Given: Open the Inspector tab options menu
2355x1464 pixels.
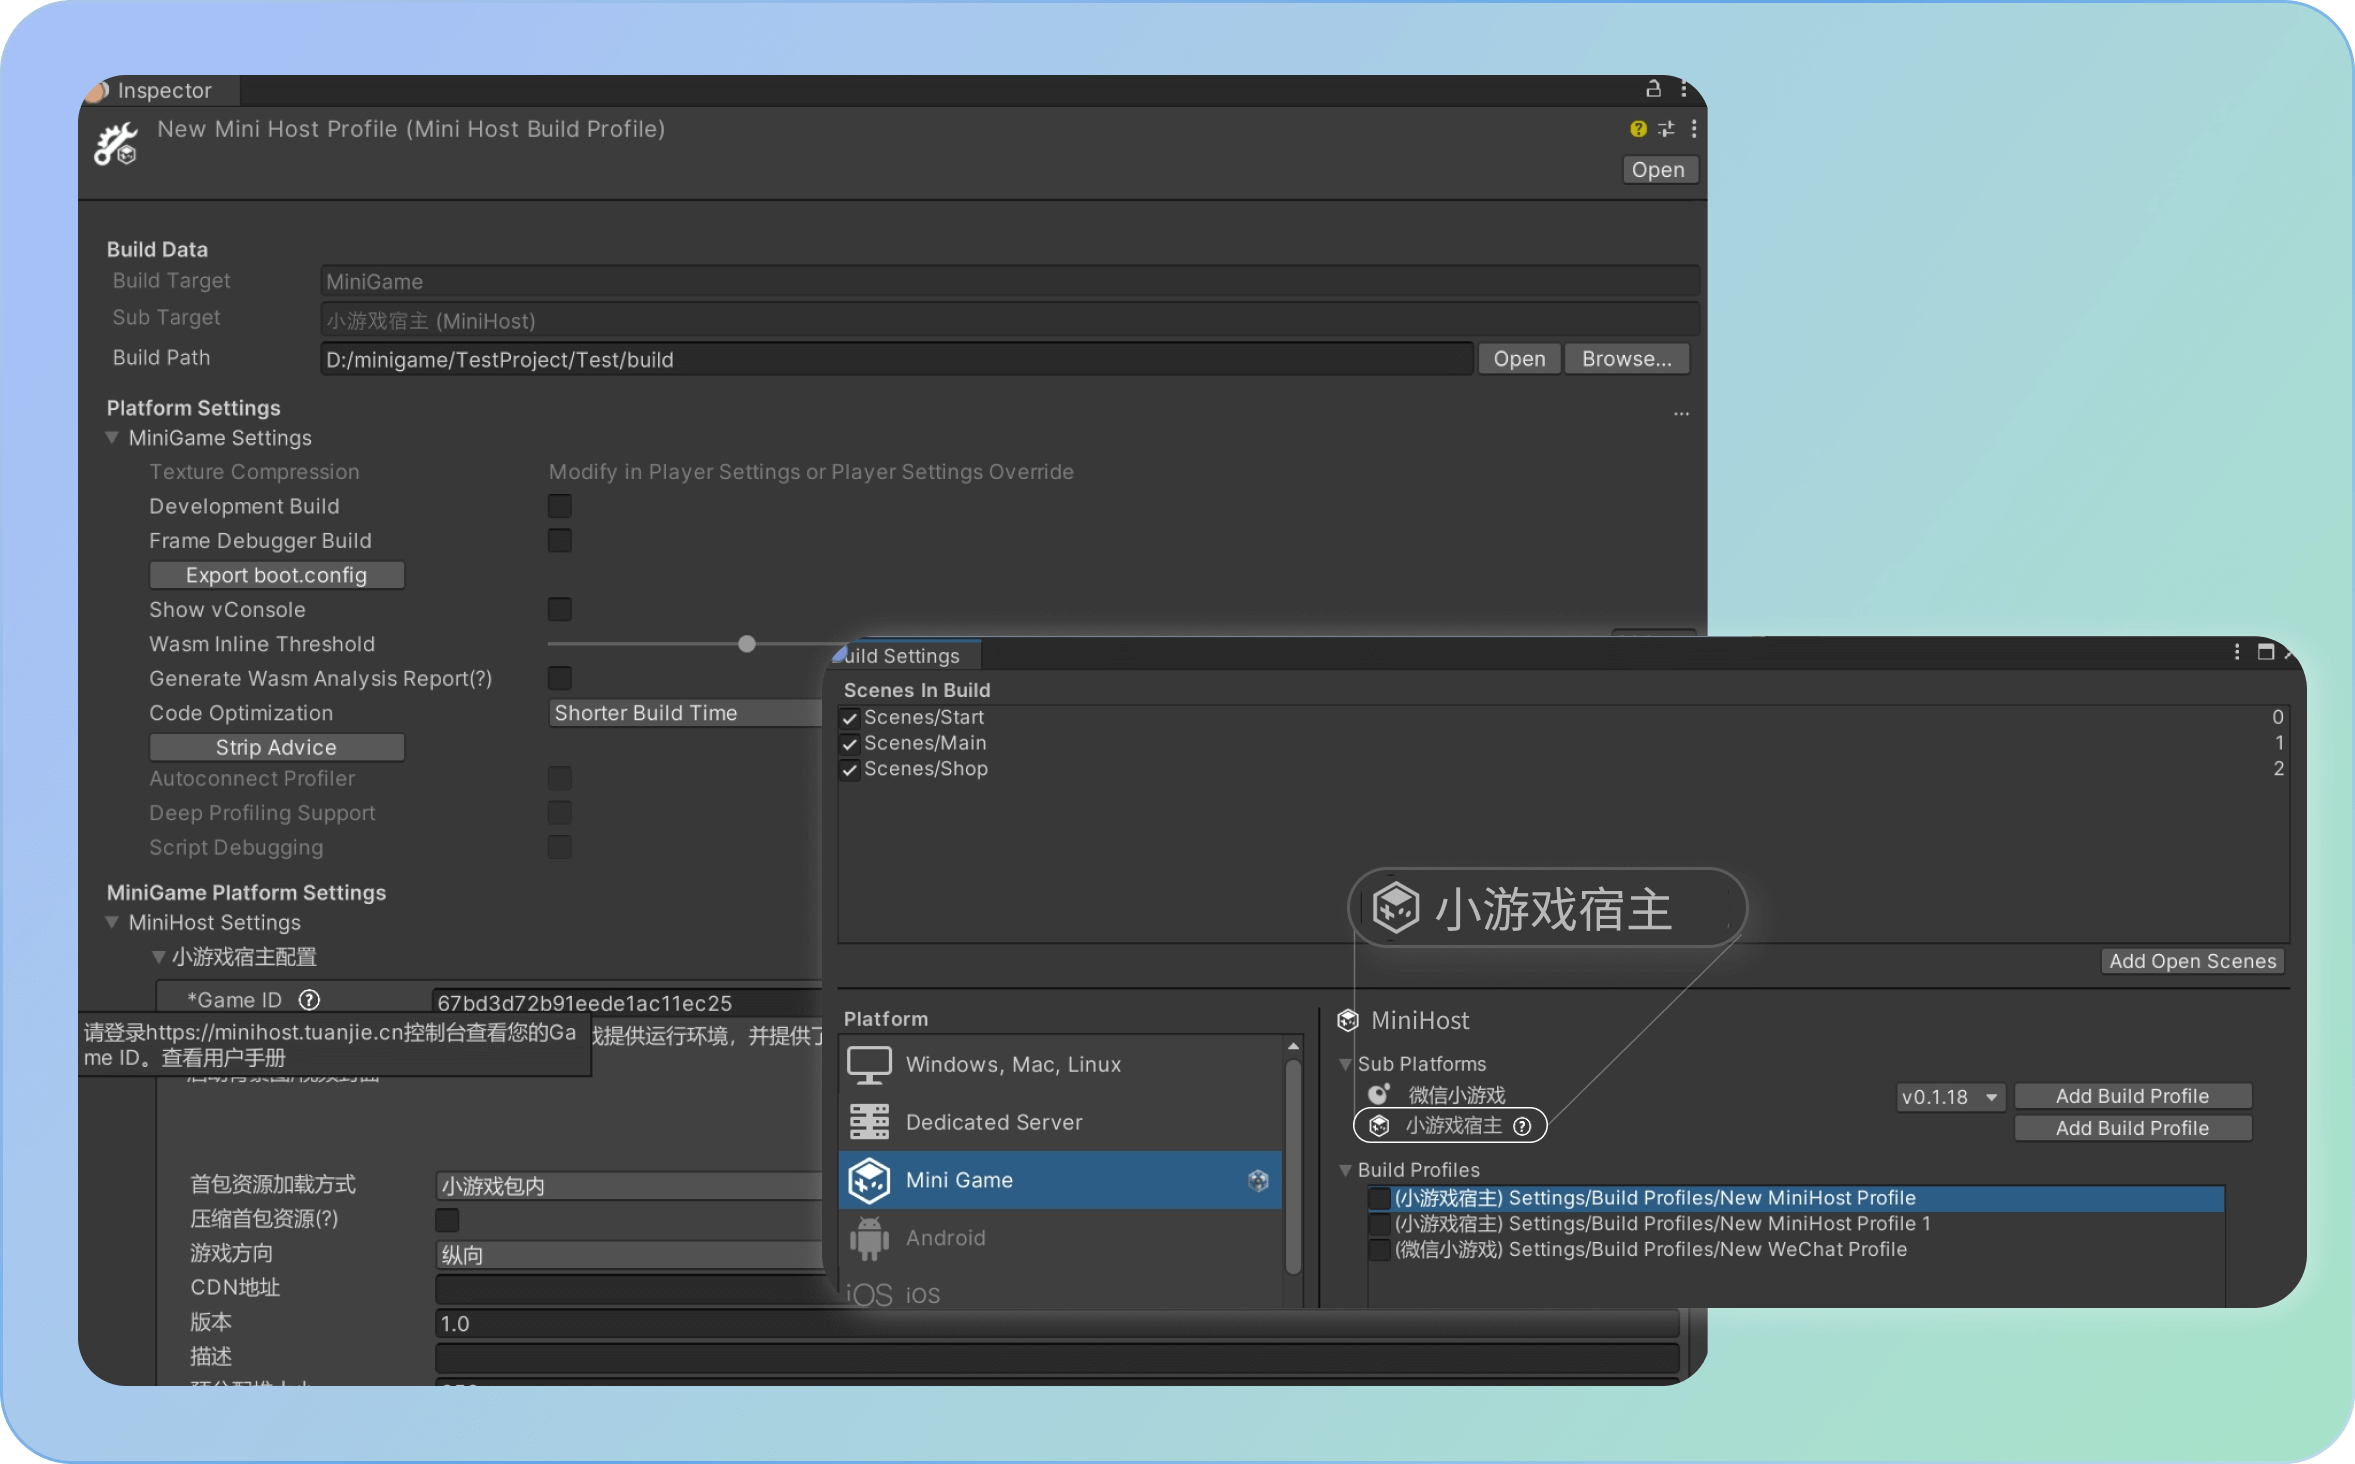Looking at the screenshot, I should [1685, 89].
